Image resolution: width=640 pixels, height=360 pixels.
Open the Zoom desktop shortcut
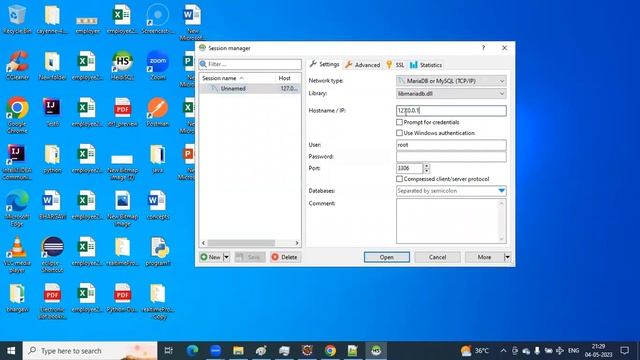click(x=158, y=65)
